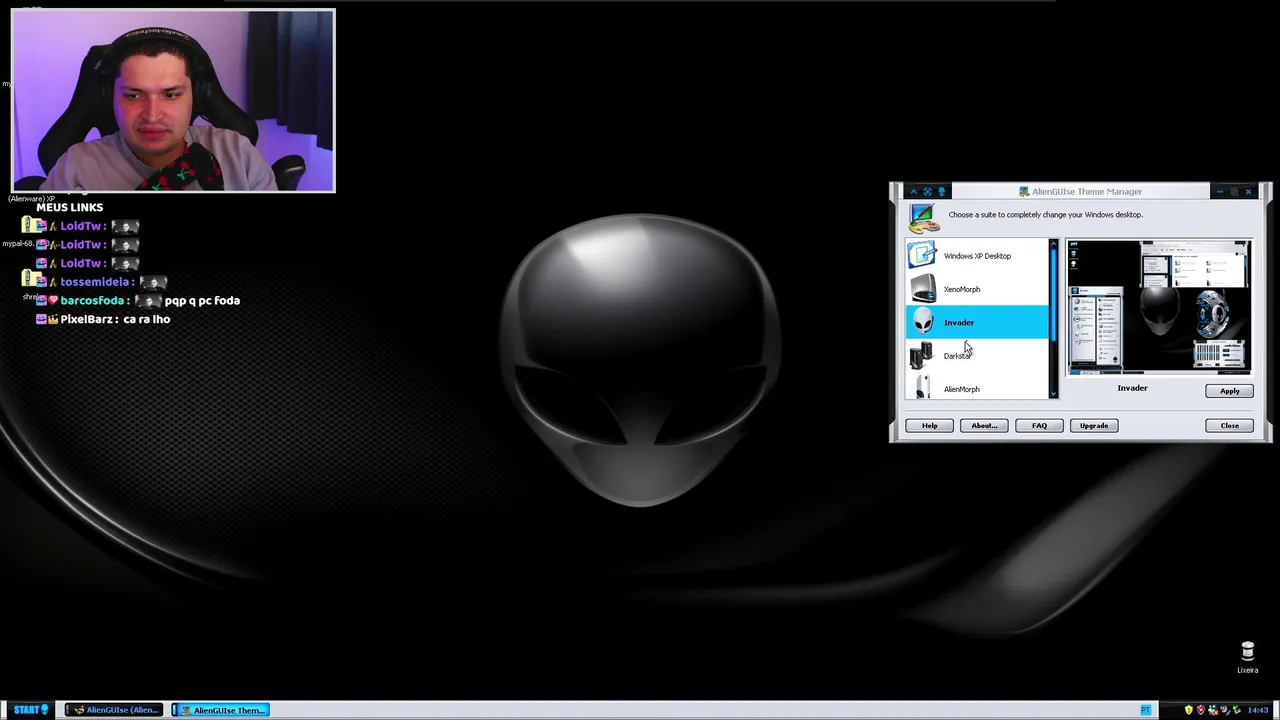This screenshot has width=1280, height=720.
Task: Switch to AlienGUIse (Alien... taskbar window
Action: (x=113, y=710)
